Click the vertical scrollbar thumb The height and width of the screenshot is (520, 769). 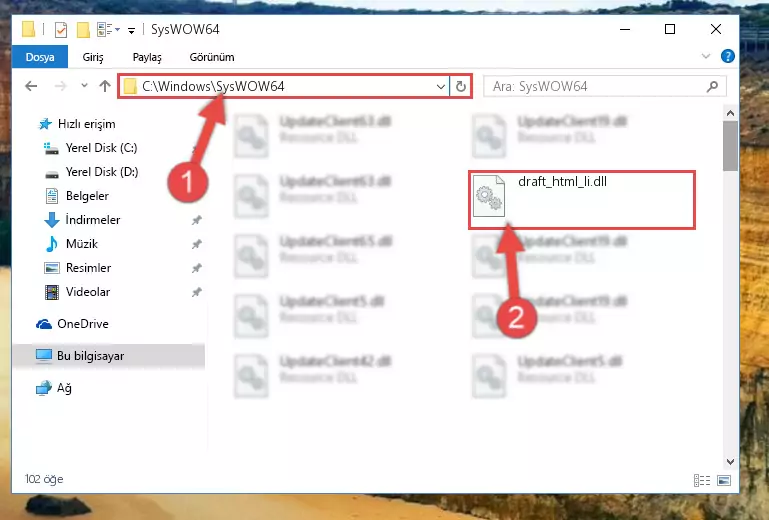(x=730, y=146)
